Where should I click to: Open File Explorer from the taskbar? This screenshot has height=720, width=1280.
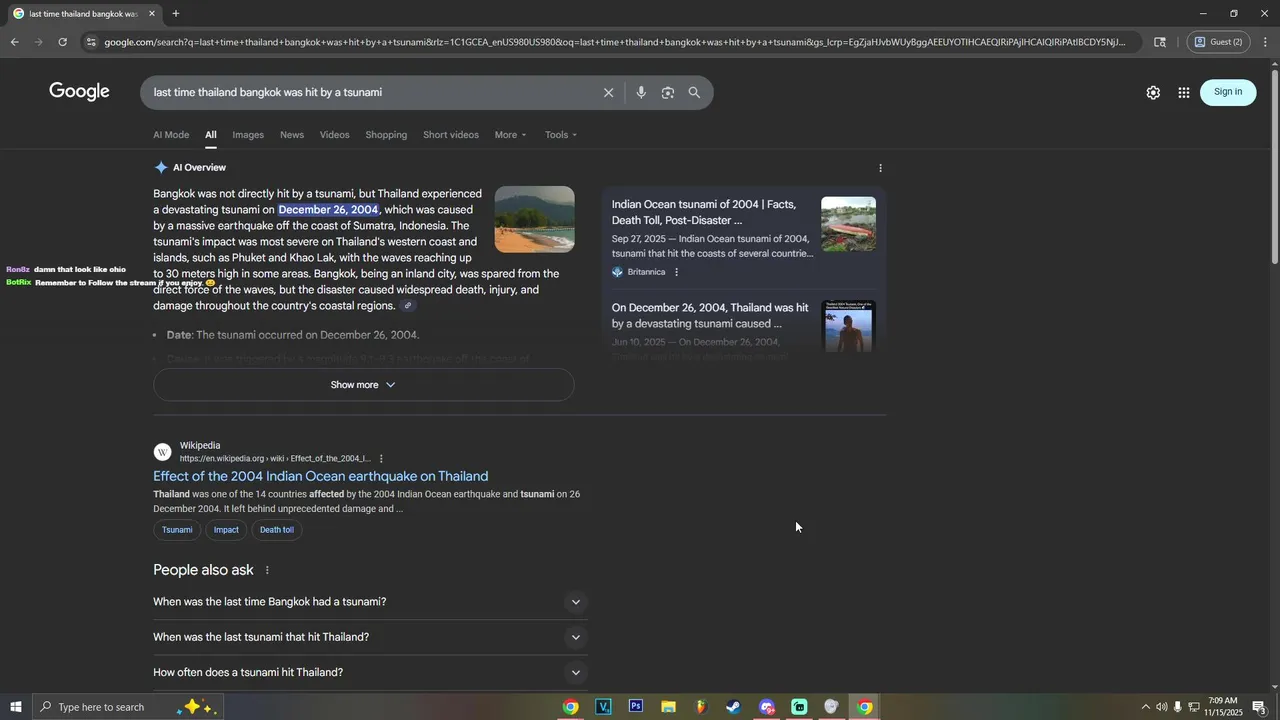[668, 707]
